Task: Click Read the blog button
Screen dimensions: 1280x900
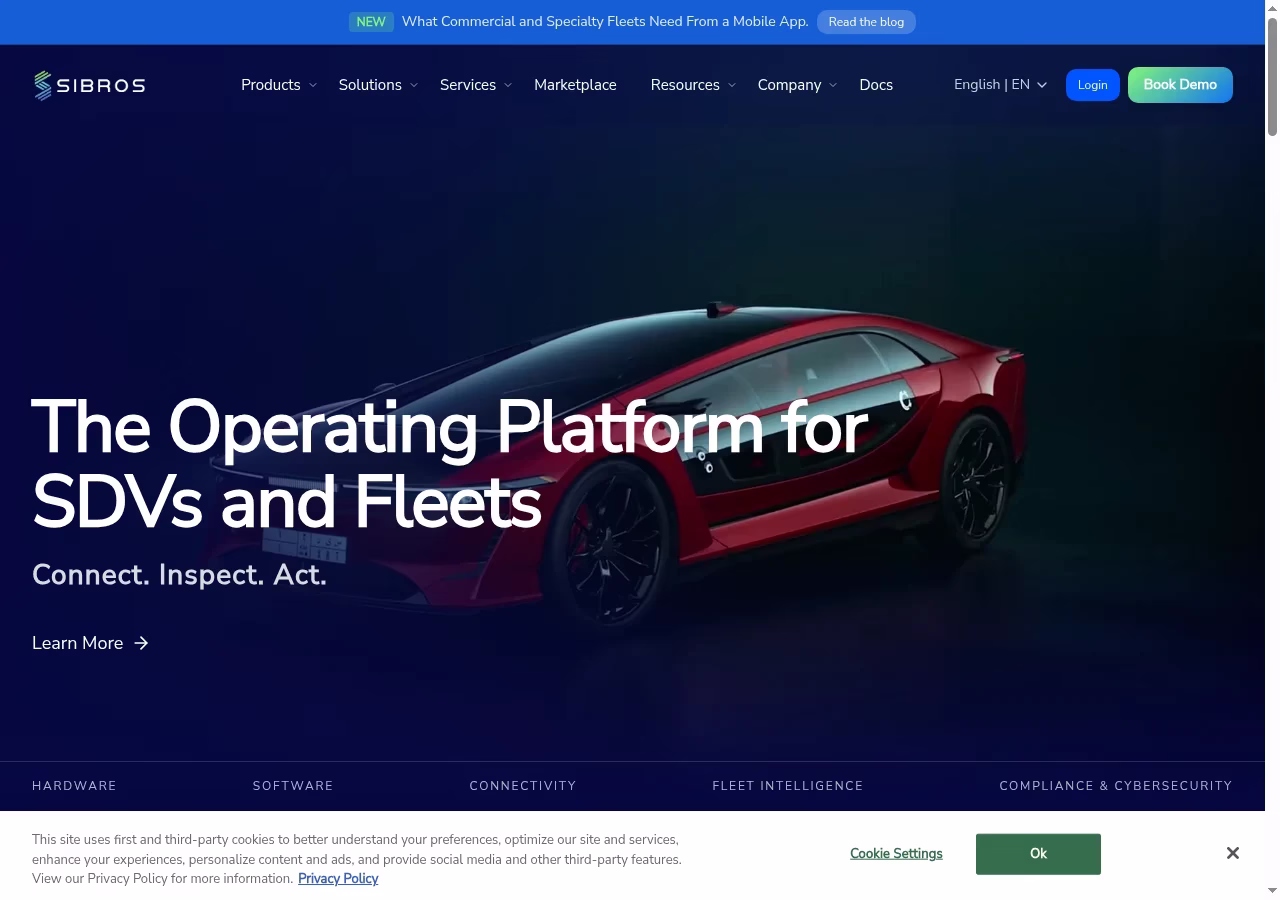Action: (x=866, y=22)
